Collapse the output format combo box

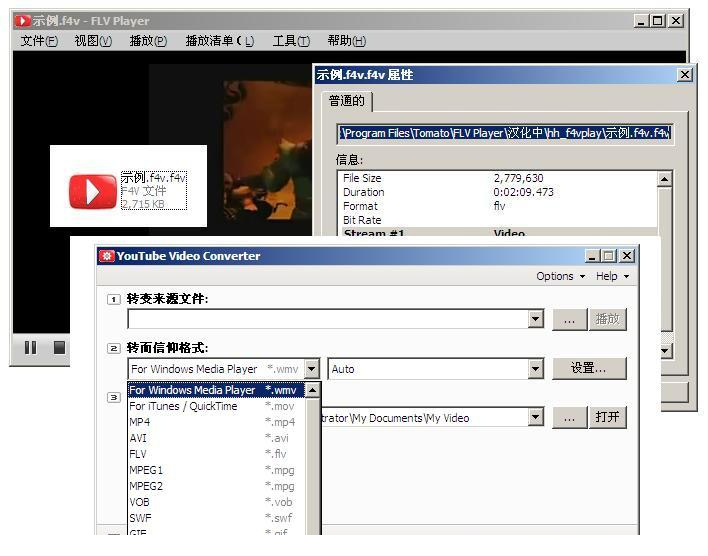[x=312, y=369]
